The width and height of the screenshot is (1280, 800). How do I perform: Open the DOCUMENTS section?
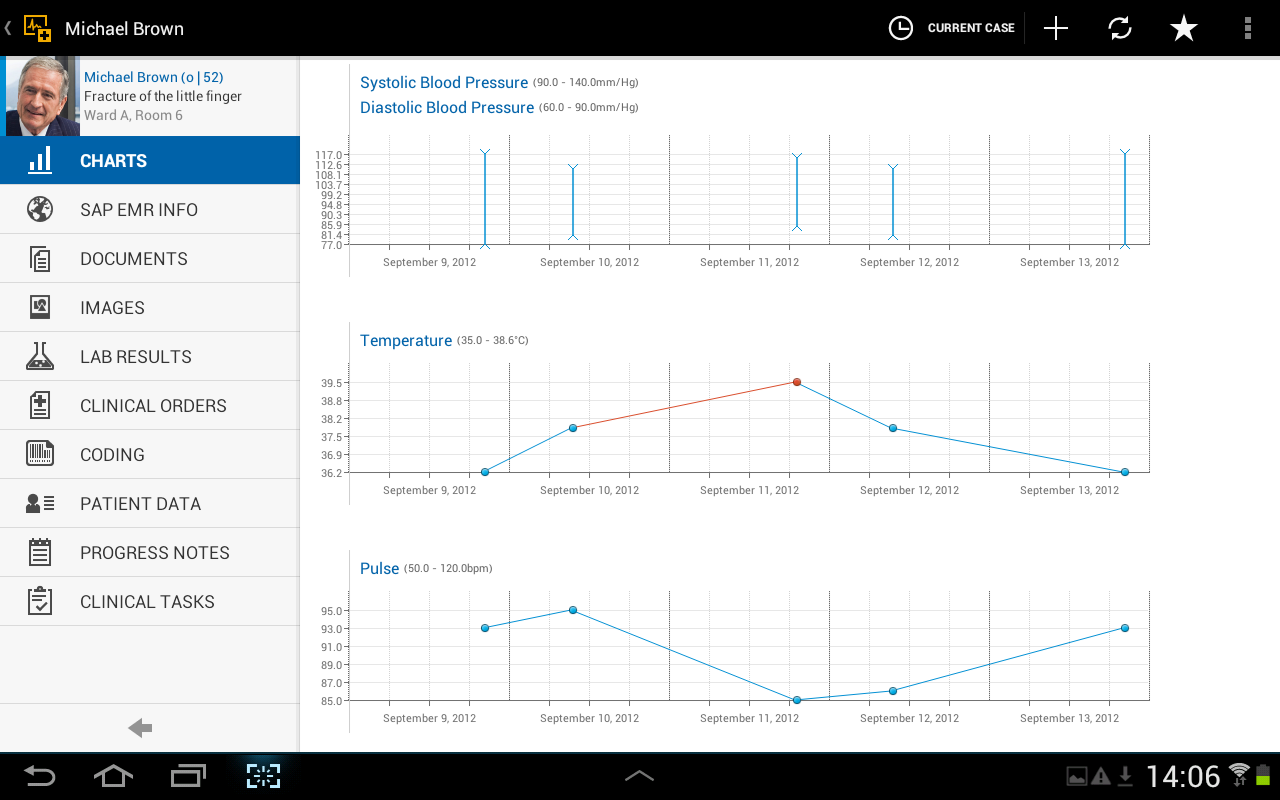pos(150,258)
